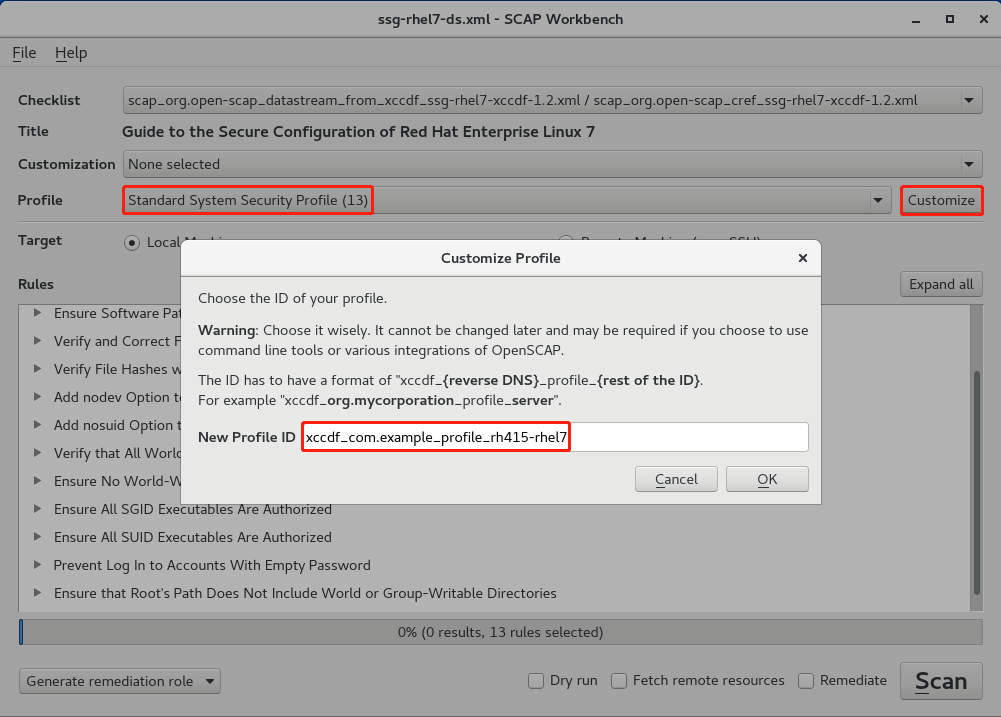Click OK to confirm profile ID
Screen dimensions: 1001x717
pos(767,479)
